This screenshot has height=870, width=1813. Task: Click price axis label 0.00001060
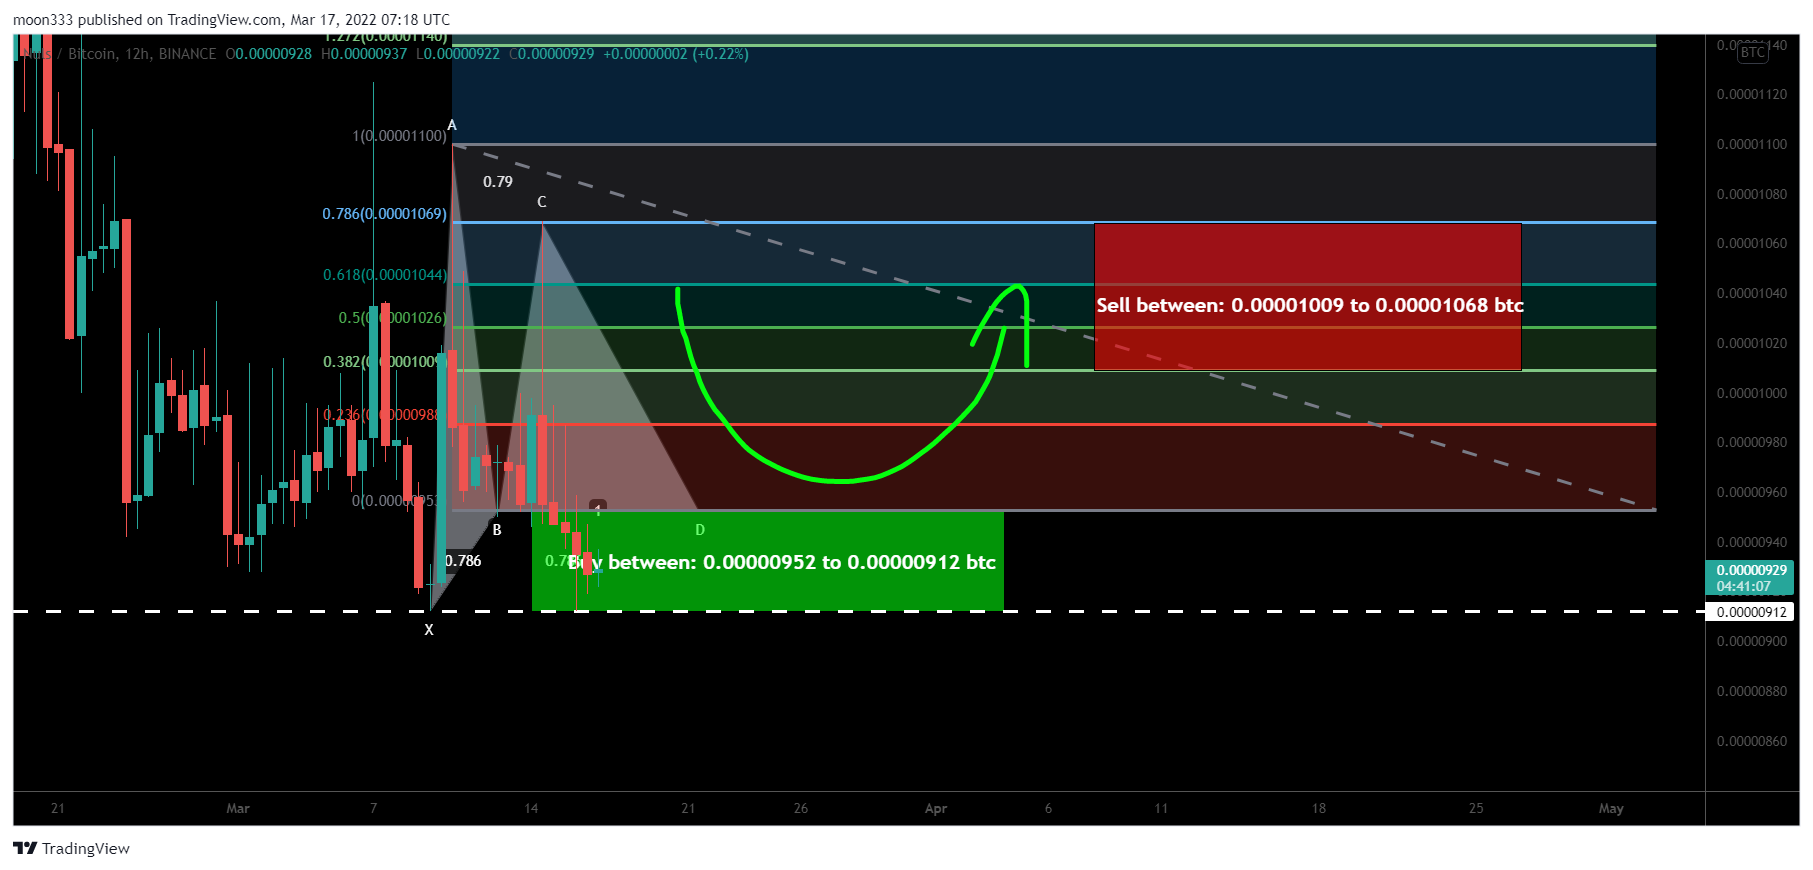(x=1752, y=243)
